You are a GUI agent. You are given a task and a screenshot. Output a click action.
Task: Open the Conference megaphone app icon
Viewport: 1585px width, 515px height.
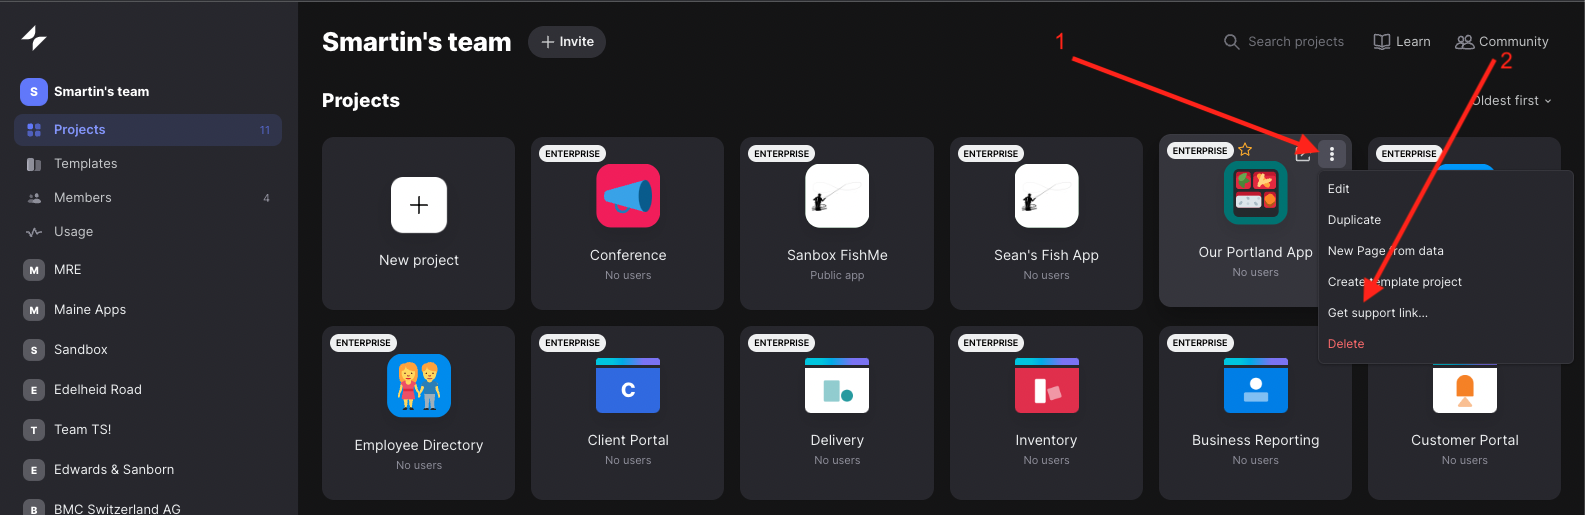coord(628,196)
